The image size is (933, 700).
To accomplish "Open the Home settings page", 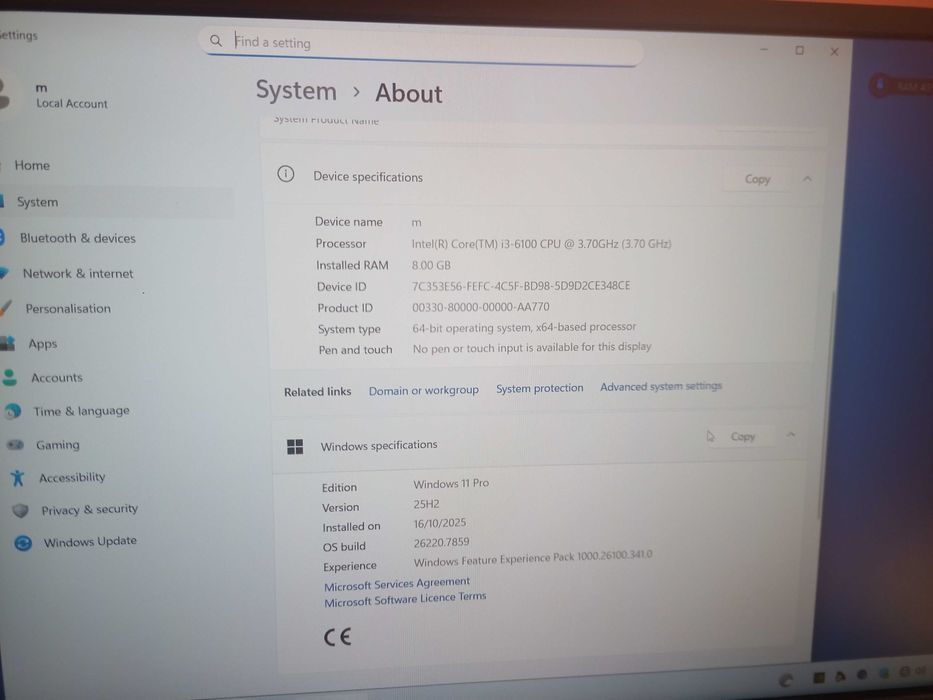I will (32, 165).
